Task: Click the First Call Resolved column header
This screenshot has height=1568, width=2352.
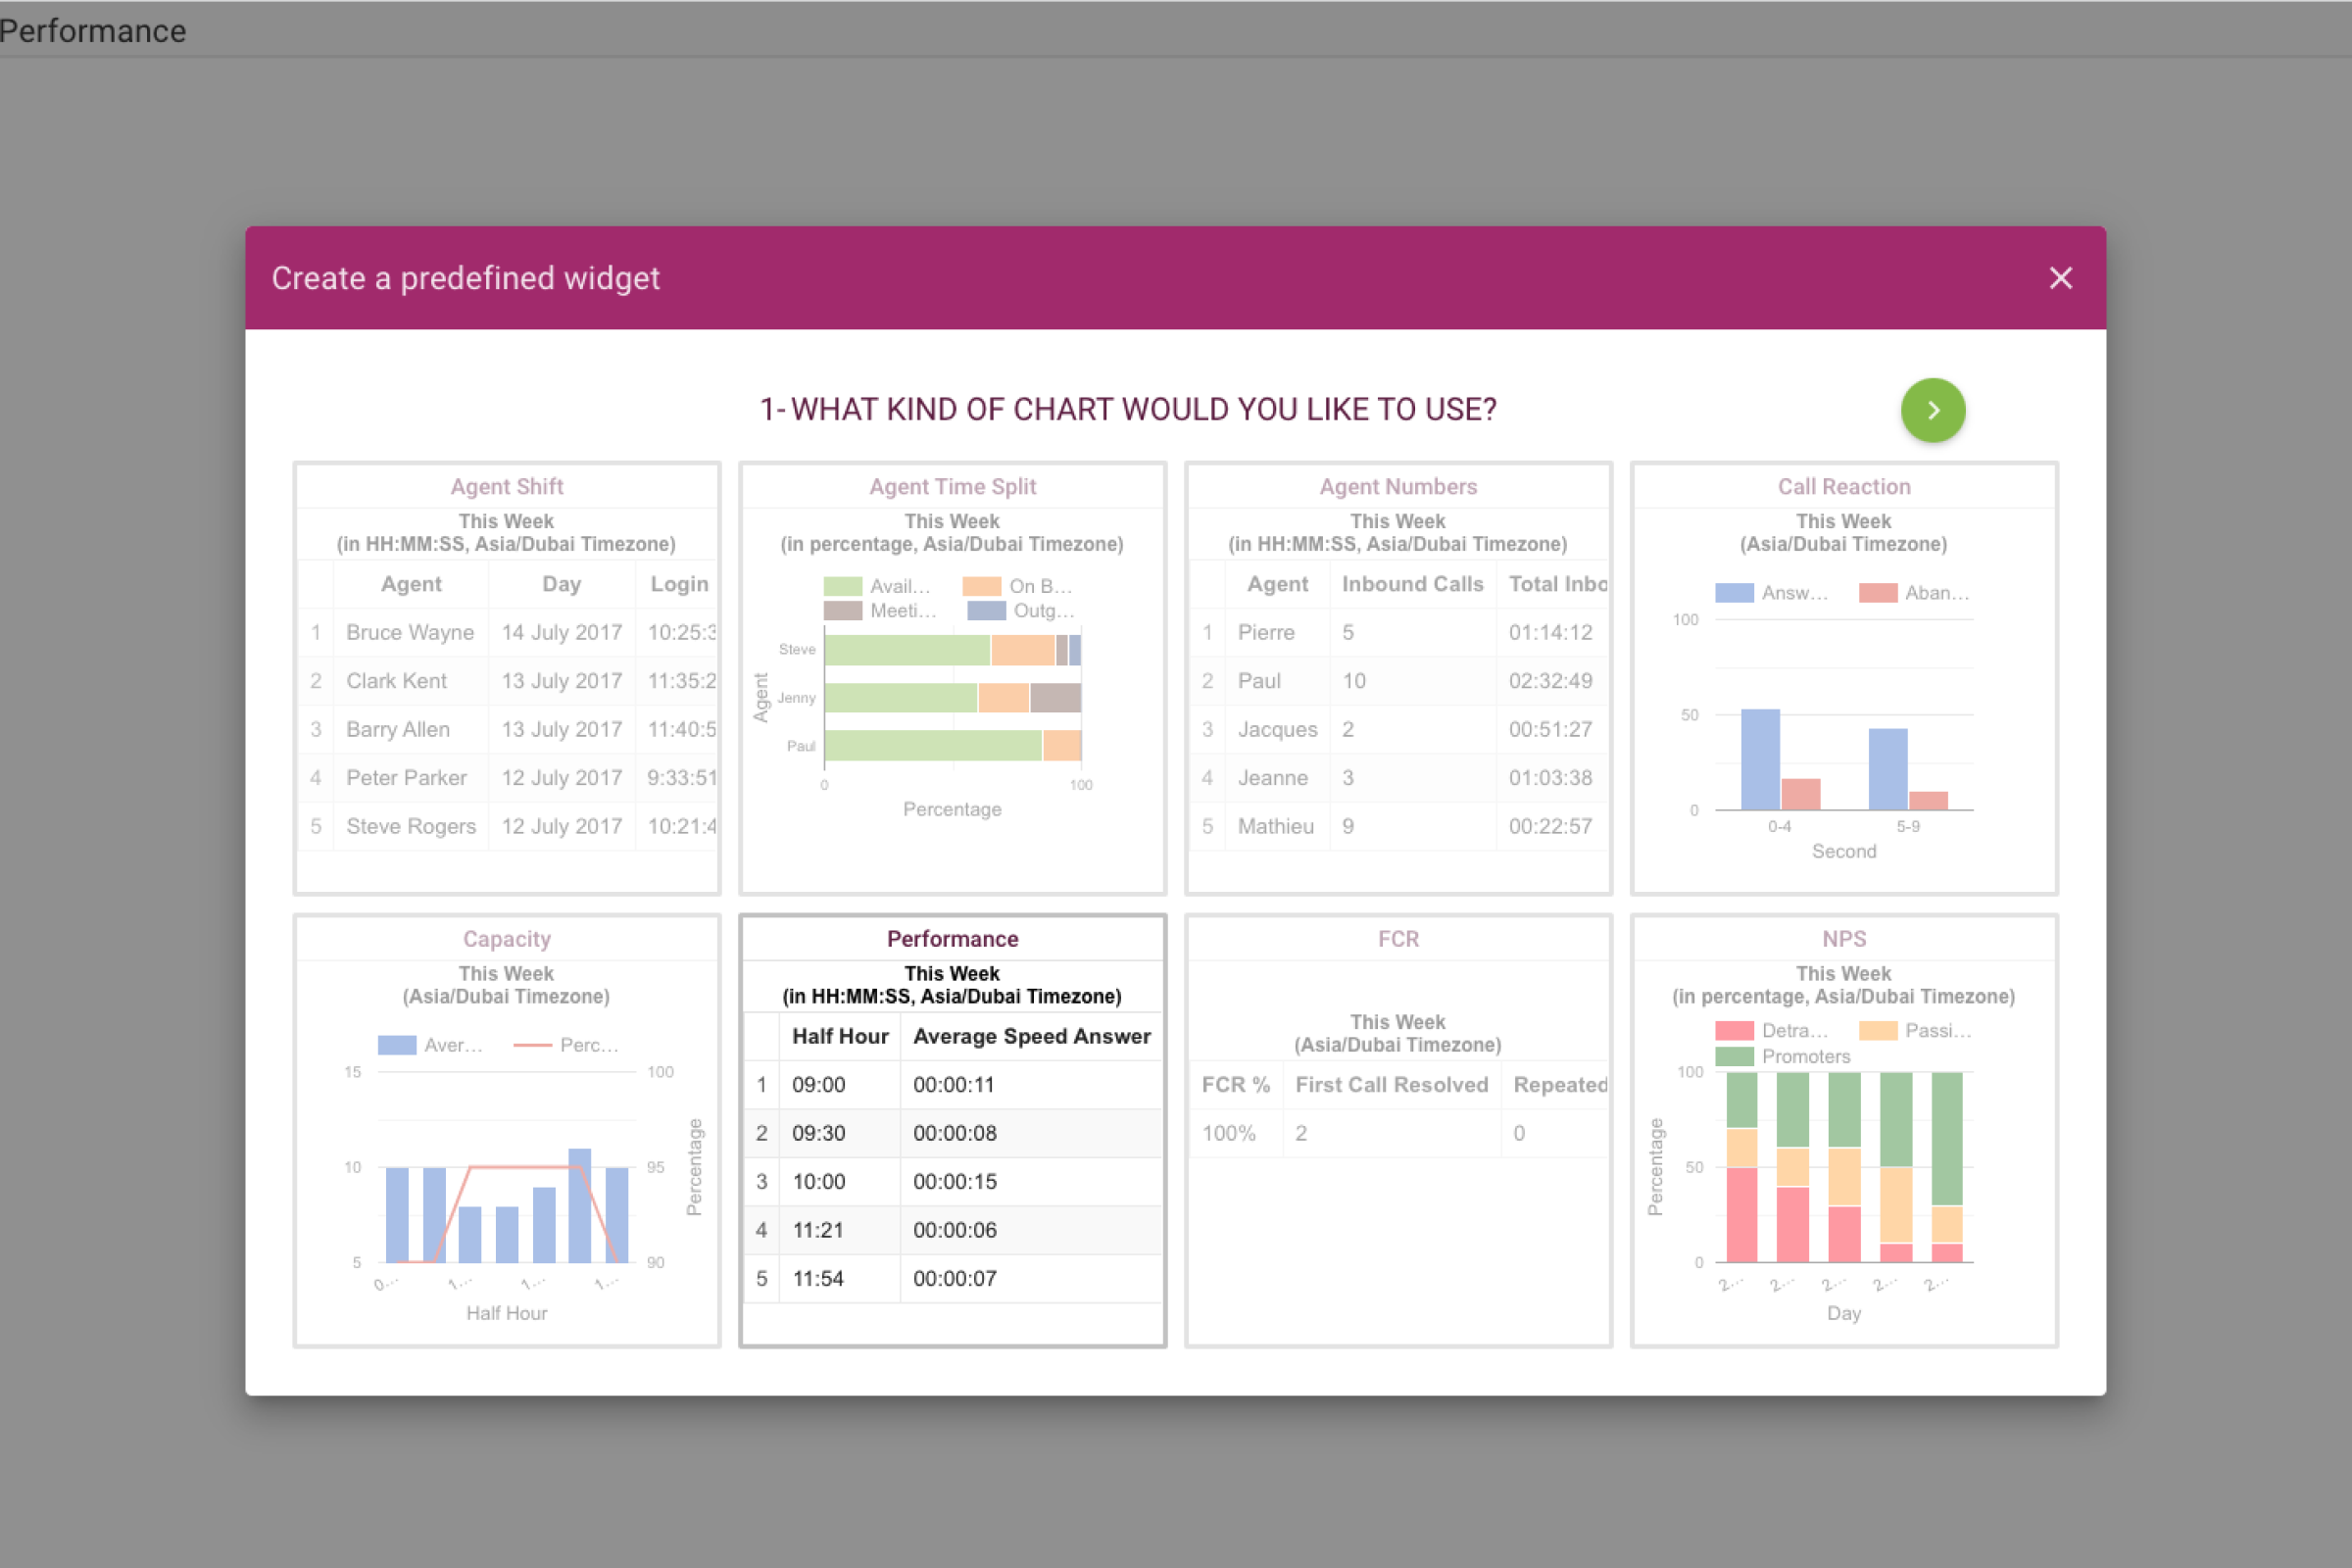Action: point(1391,1085)
